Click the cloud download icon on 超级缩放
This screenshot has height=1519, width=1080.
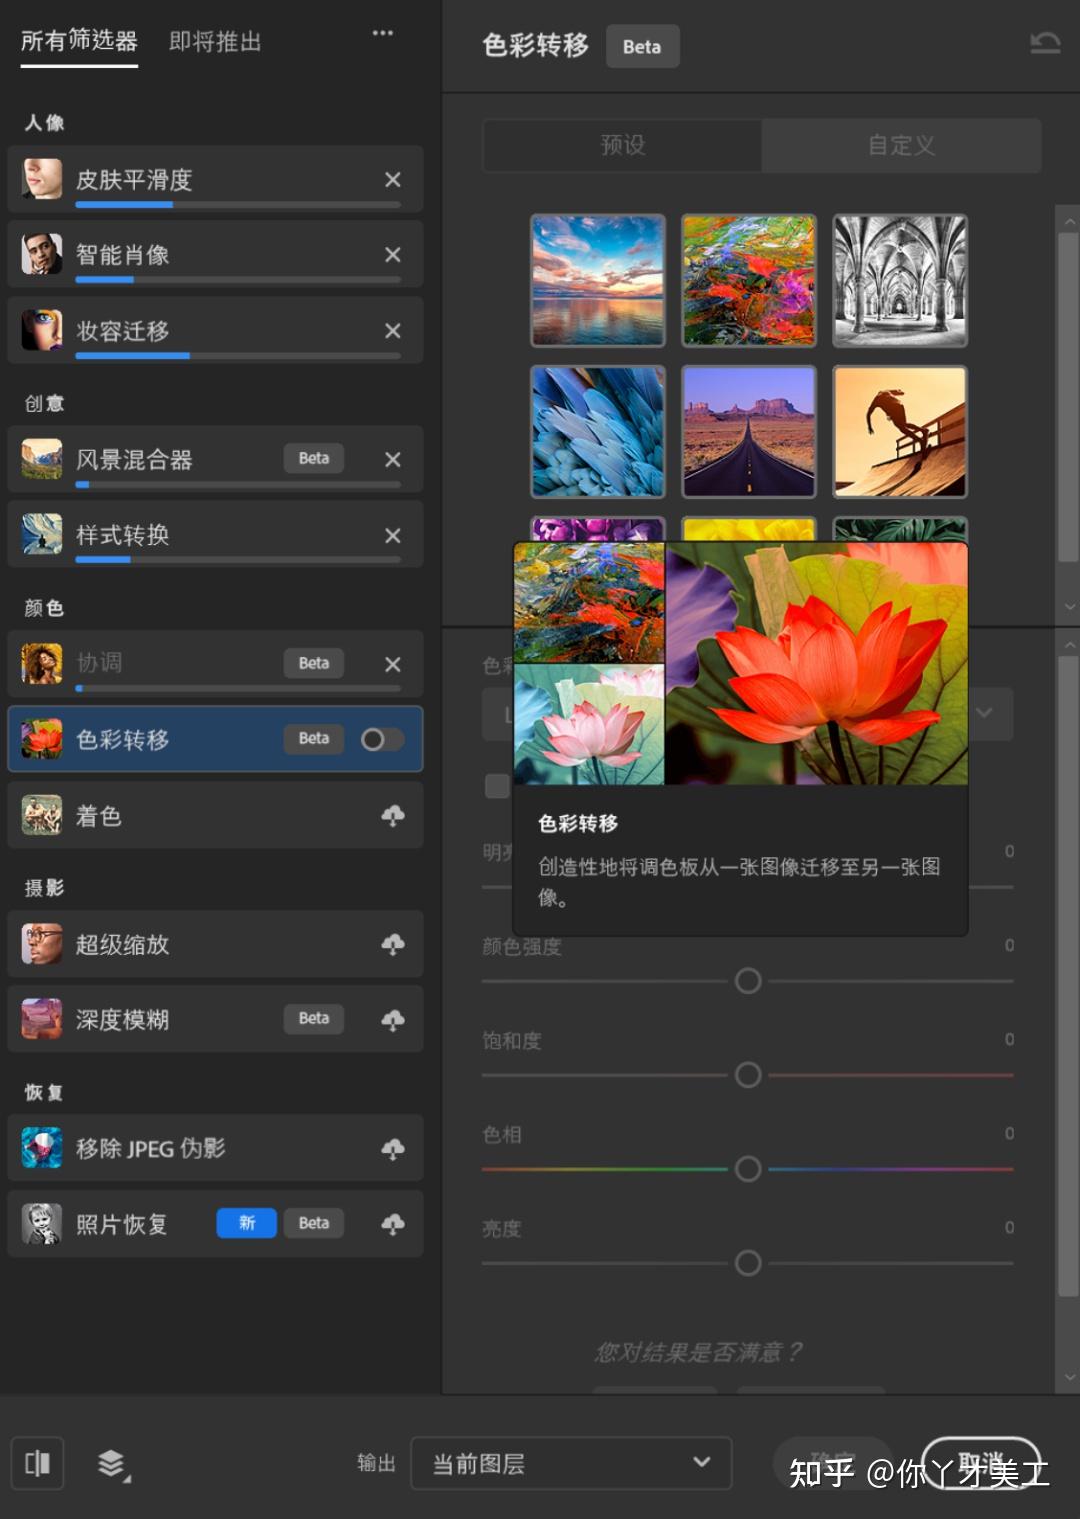pos(393,944)
